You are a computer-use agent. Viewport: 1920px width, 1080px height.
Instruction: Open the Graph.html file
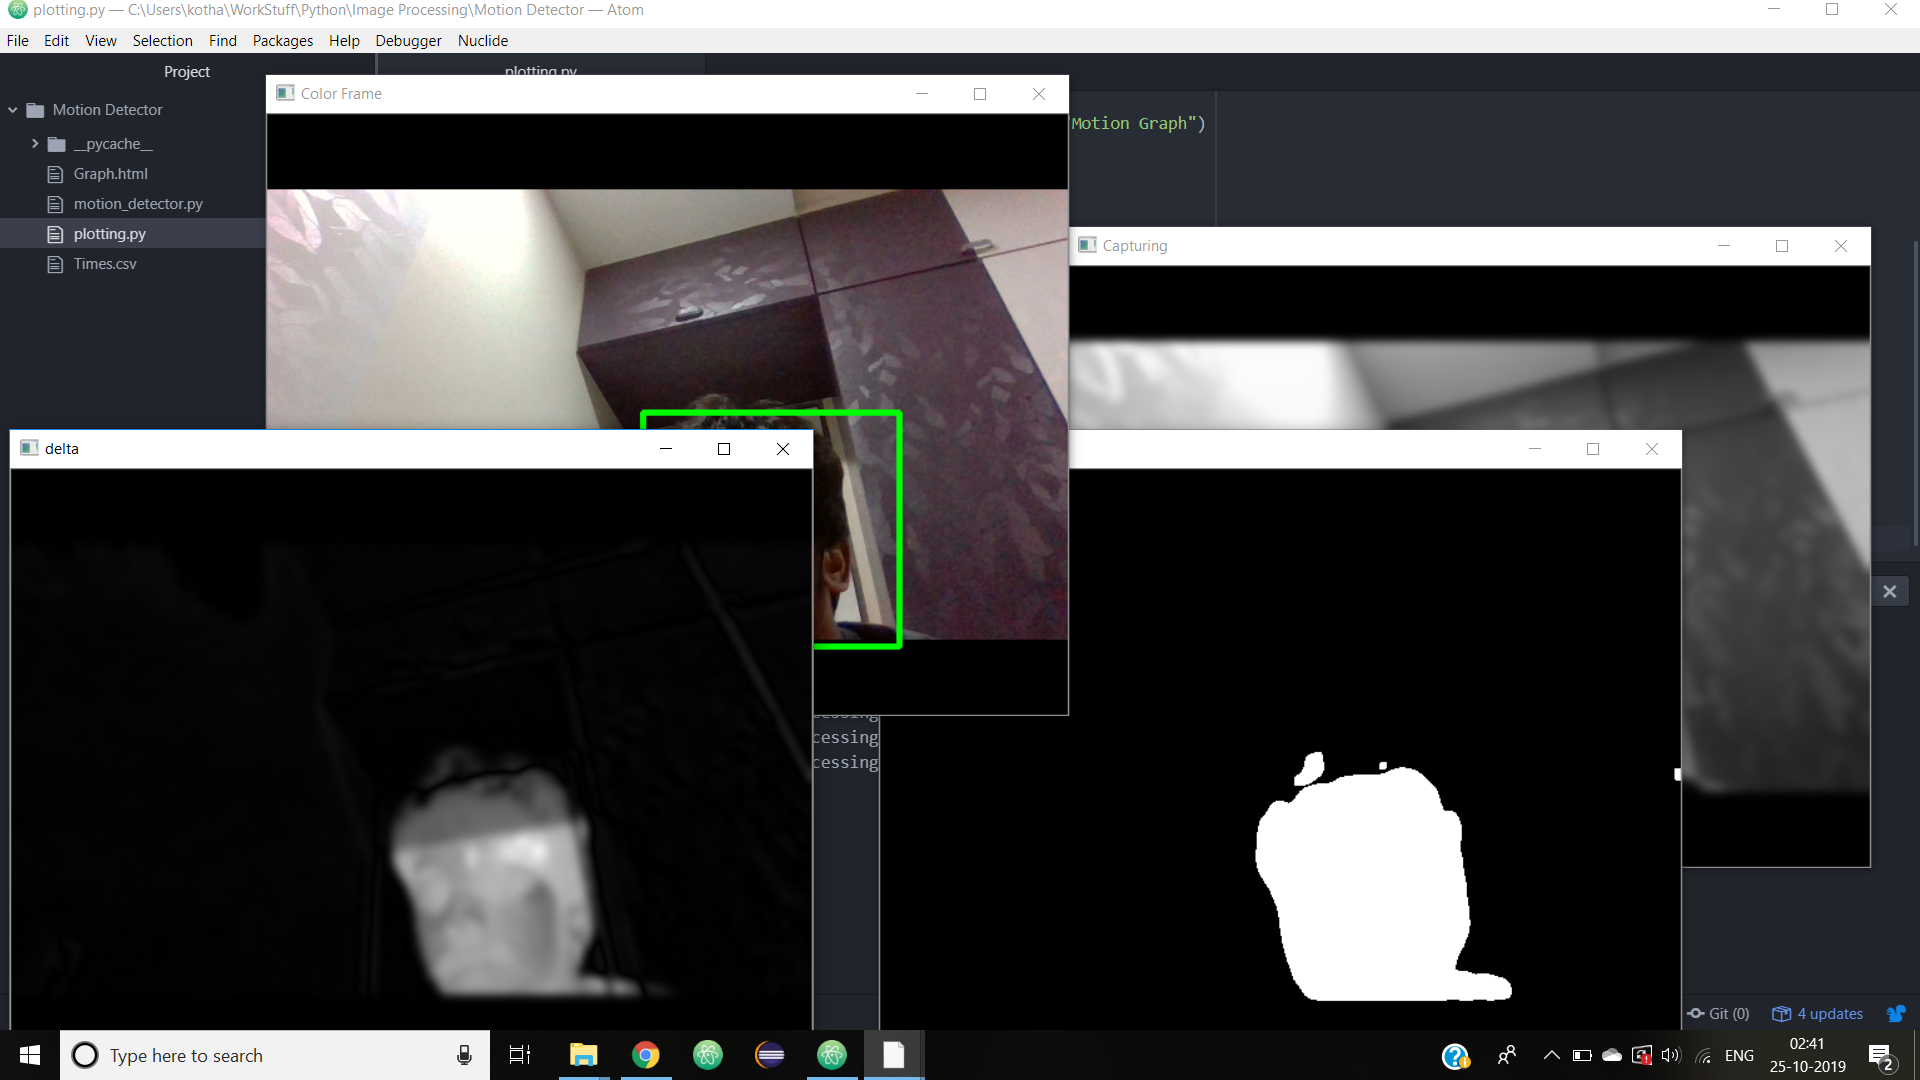coord(110,174)
